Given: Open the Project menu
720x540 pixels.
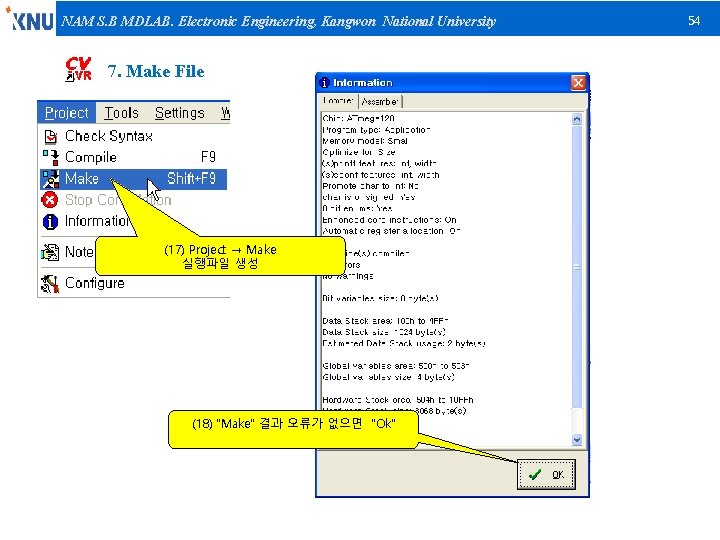Looking at the screenshot, I should 67,112.
